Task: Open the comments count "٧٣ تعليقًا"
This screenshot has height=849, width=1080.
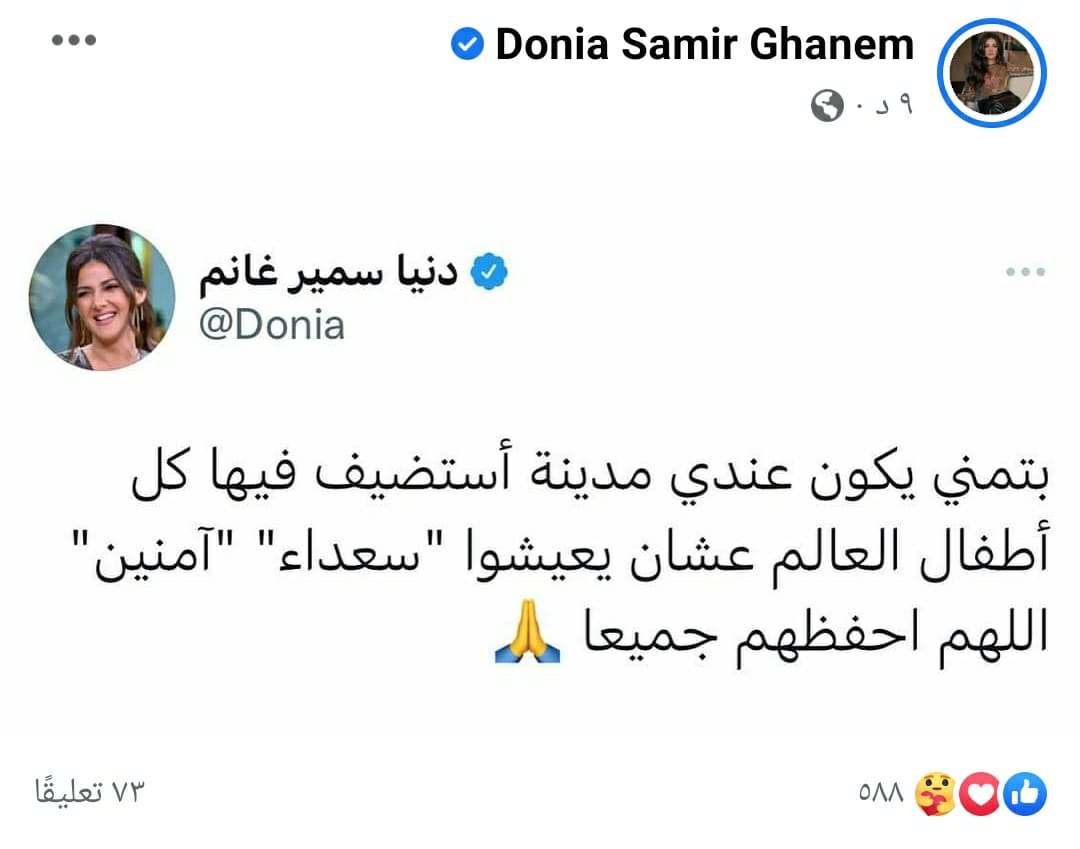Action: point(91,793)
